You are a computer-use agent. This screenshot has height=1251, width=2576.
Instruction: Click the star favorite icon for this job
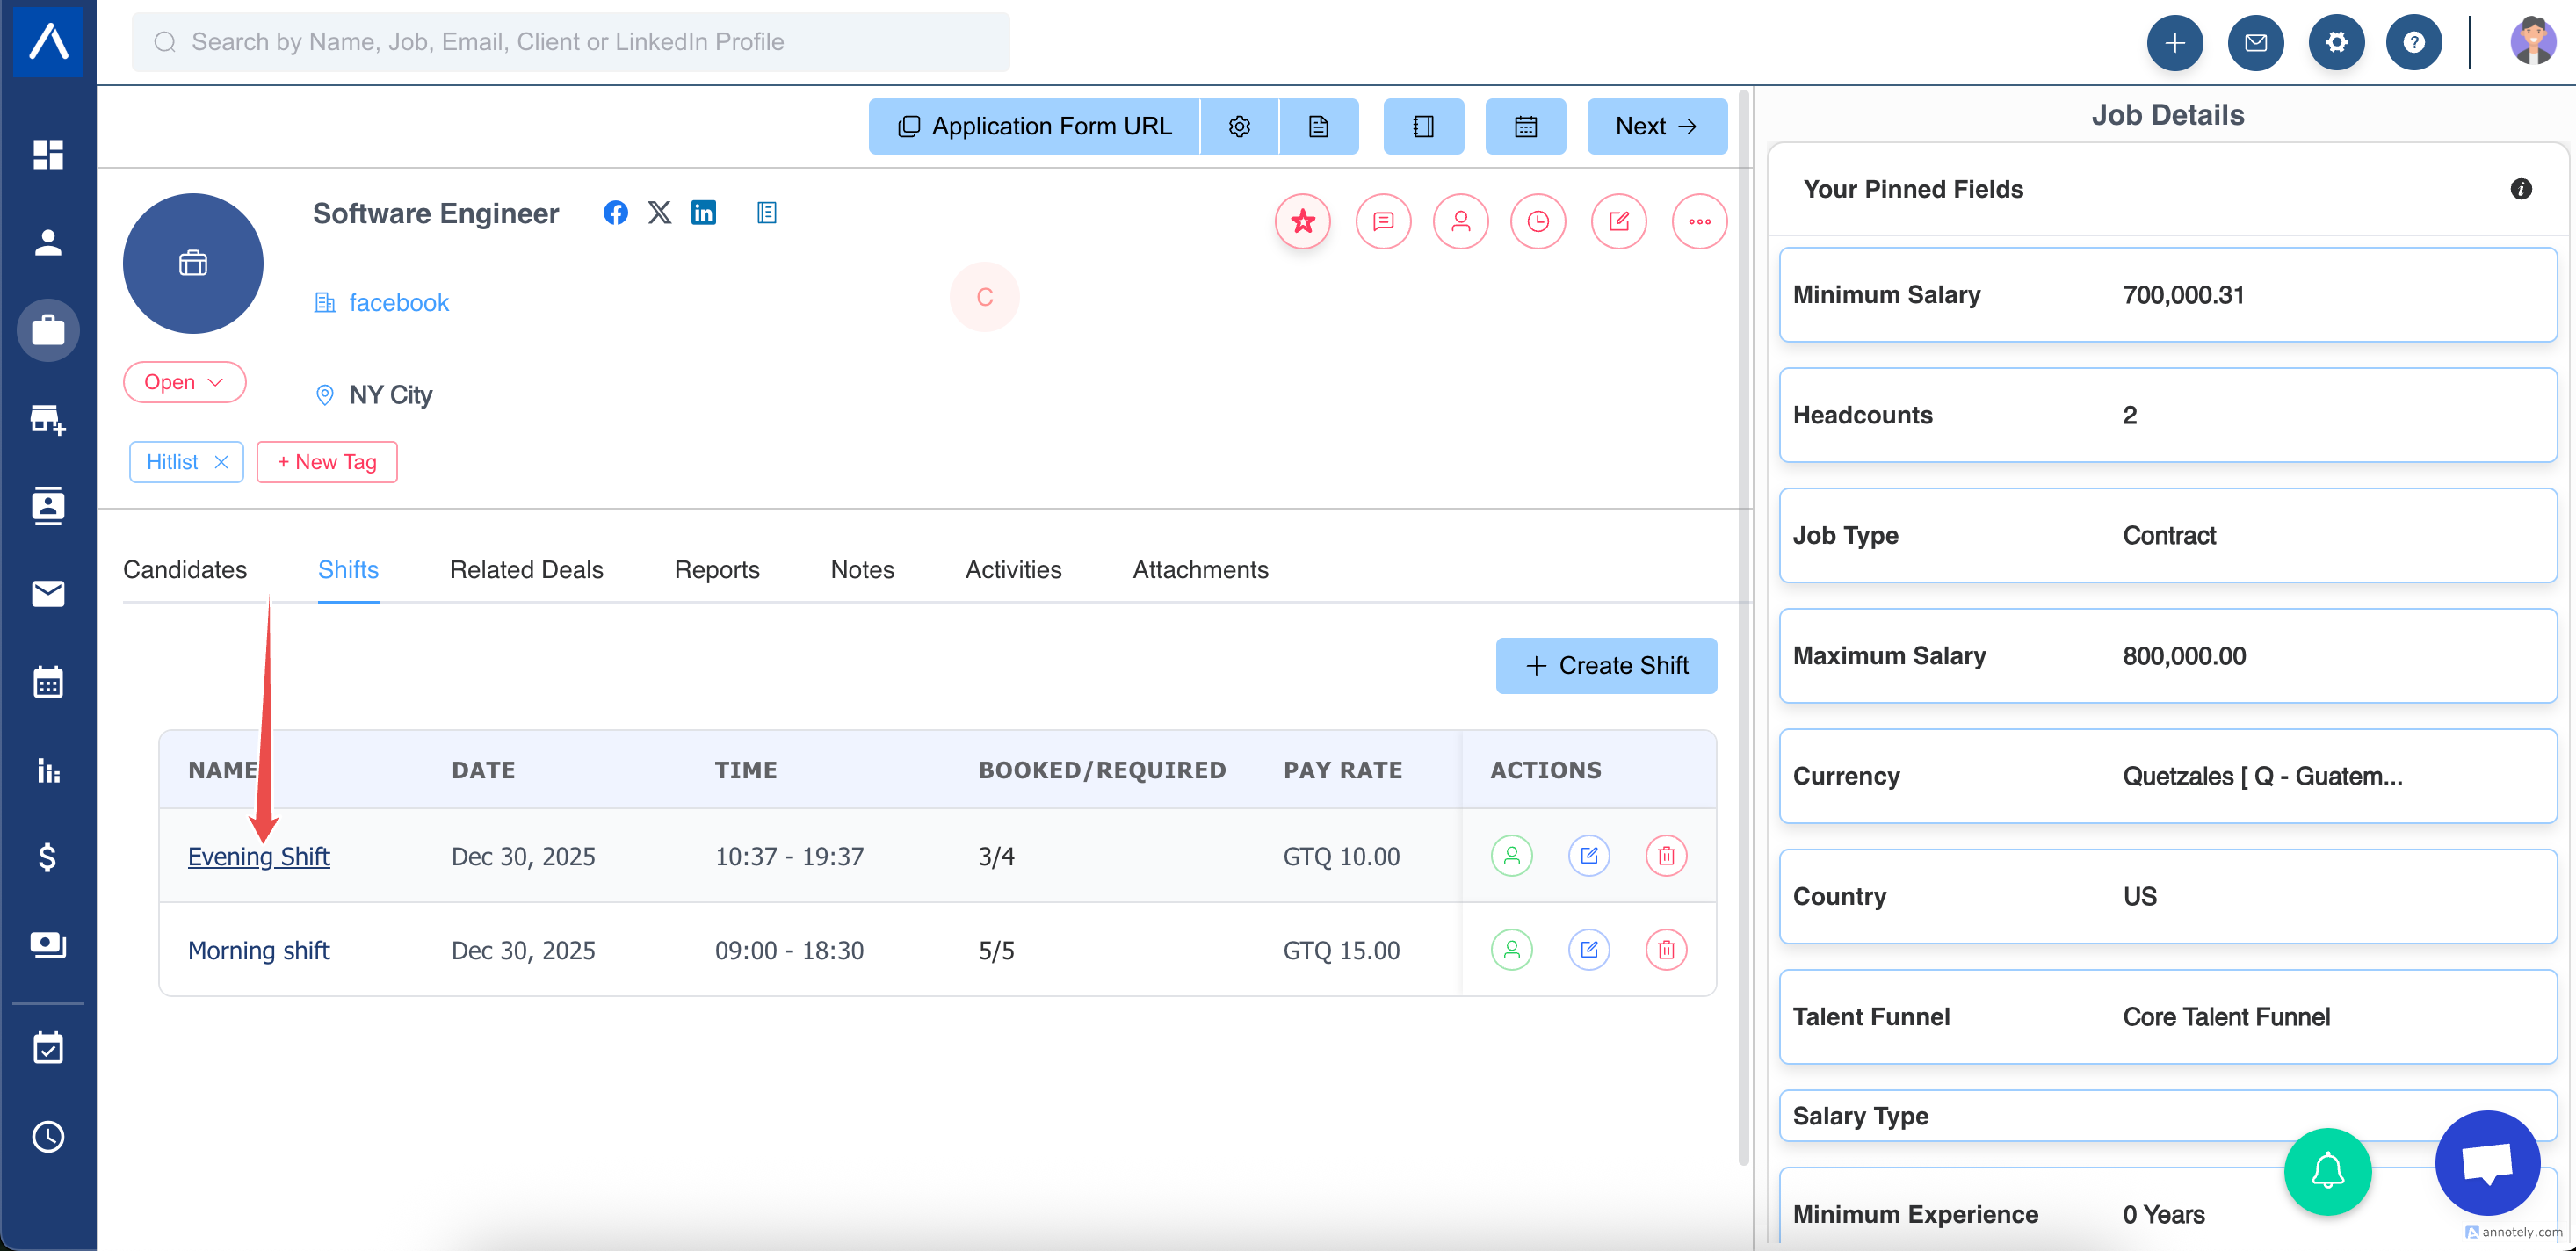pos(1302,221)
